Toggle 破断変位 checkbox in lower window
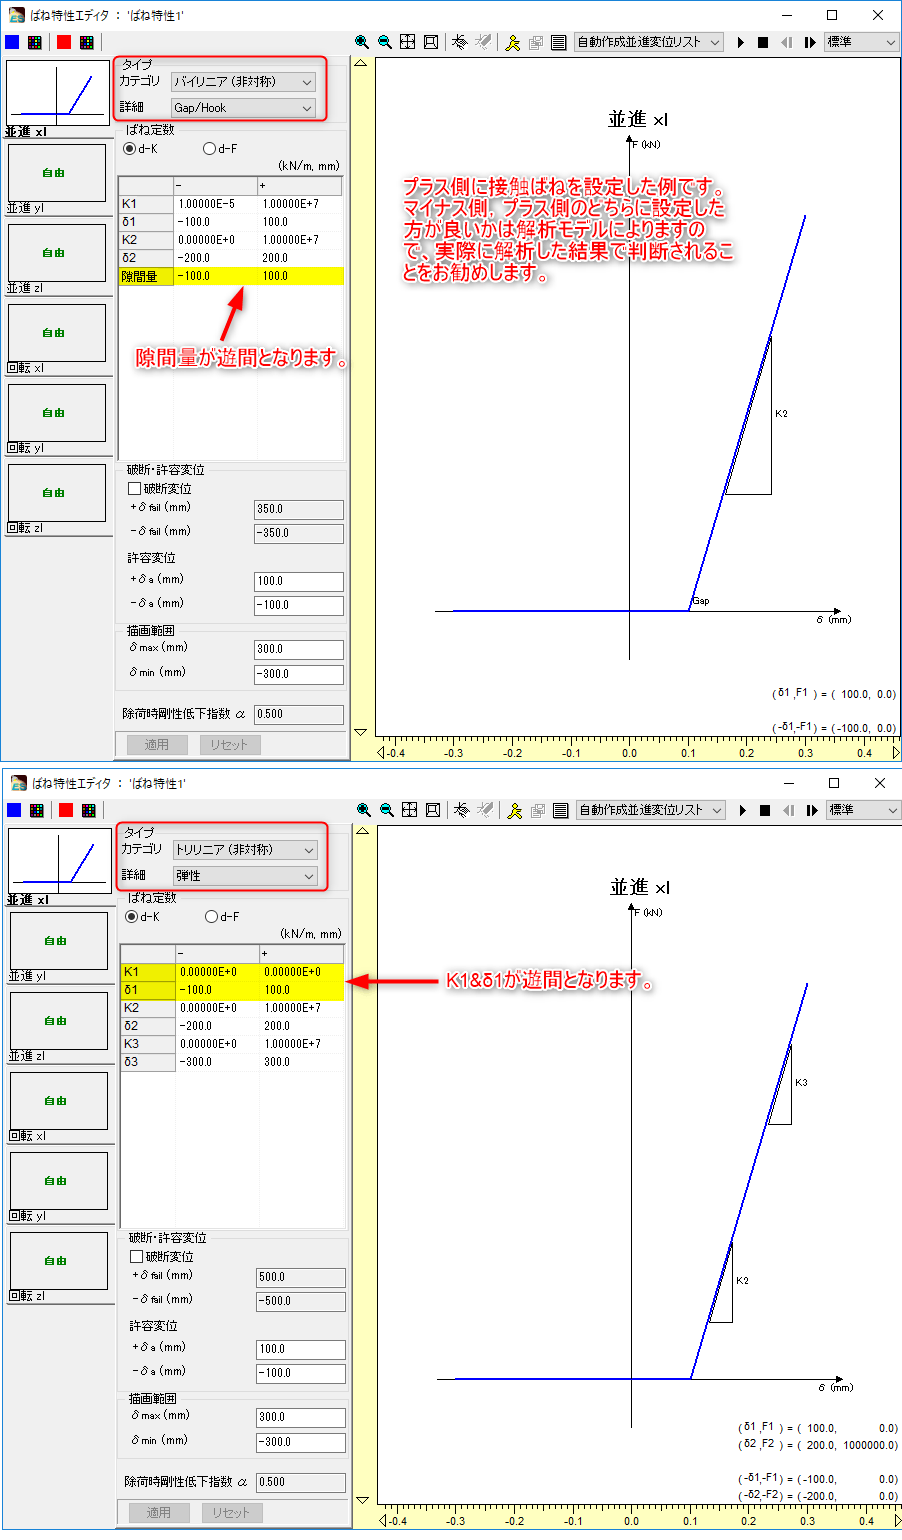 (136, 1257)
